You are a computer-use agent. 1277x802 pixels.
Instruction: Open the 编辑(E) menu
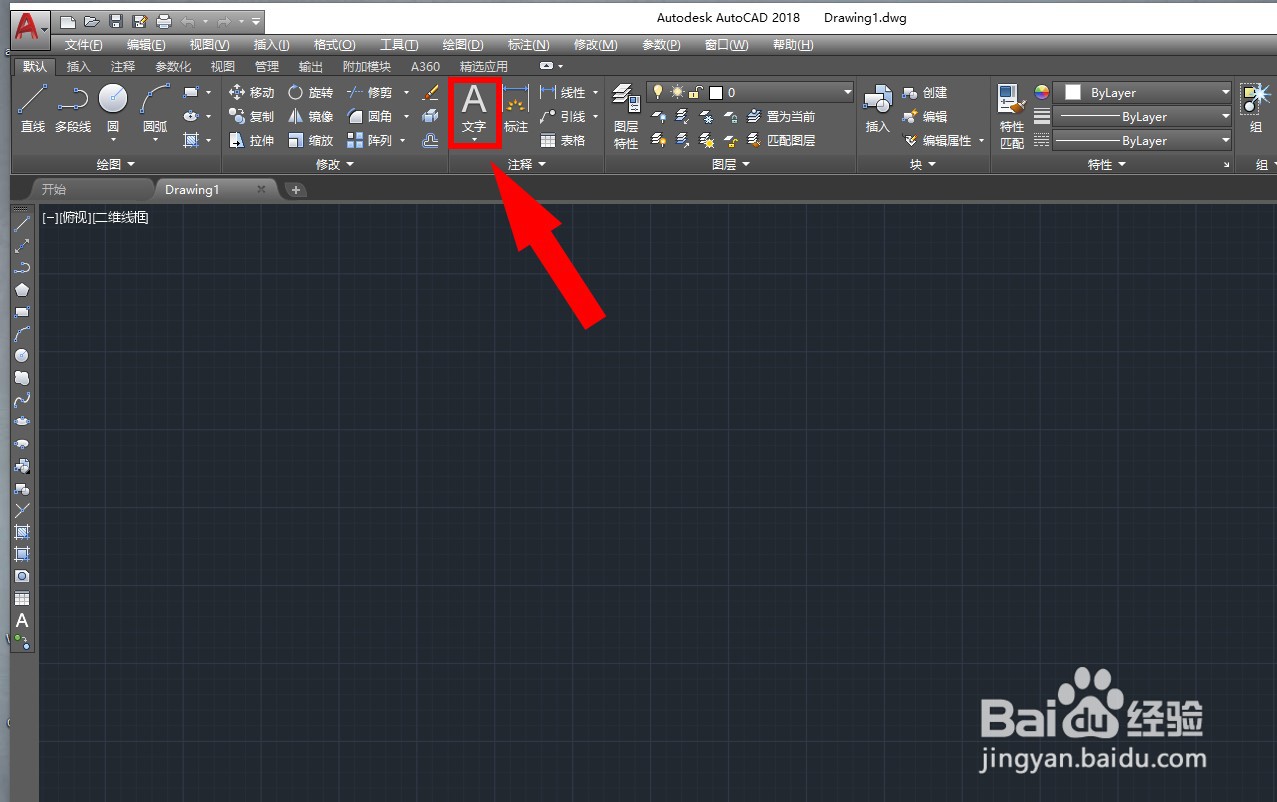pos(146,45)
